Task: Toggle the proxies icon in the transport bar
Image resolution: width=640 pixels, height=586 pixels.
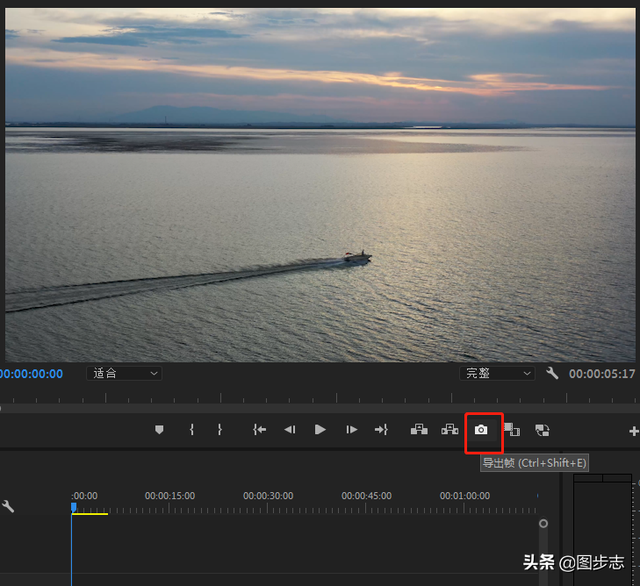Action: tap(542, 430)
